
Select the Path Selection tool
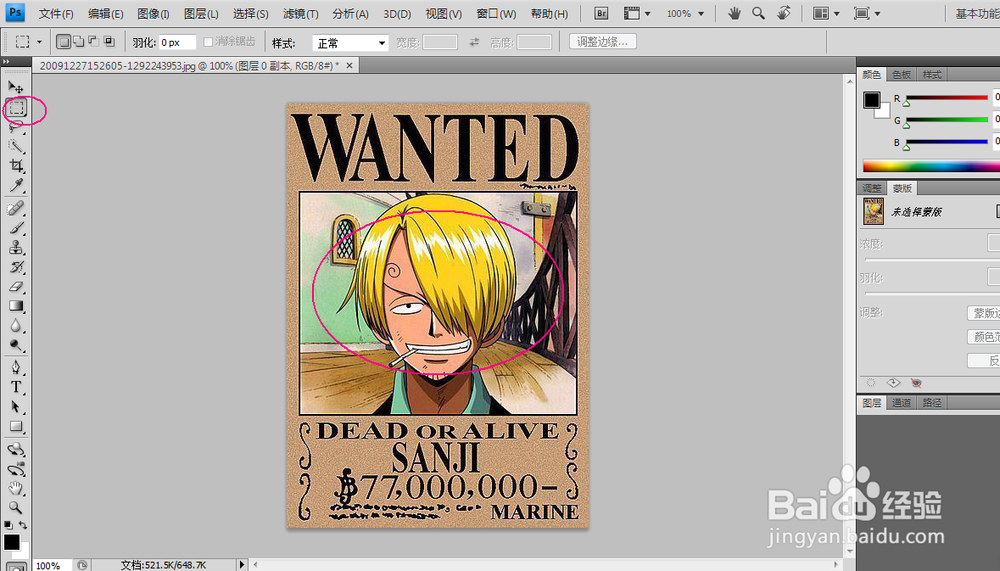click(x=16, y=407)
